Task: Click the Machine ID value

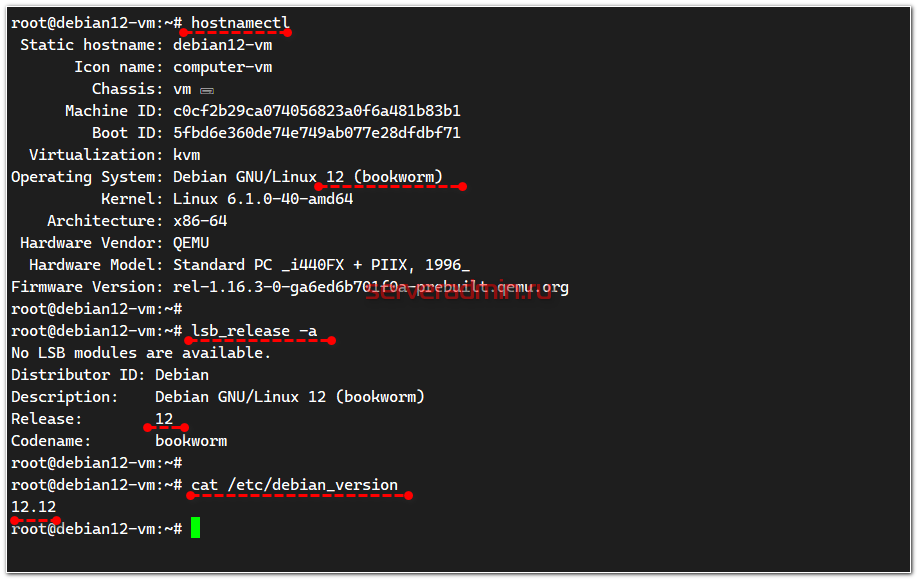Action: [x=316, y=111]
